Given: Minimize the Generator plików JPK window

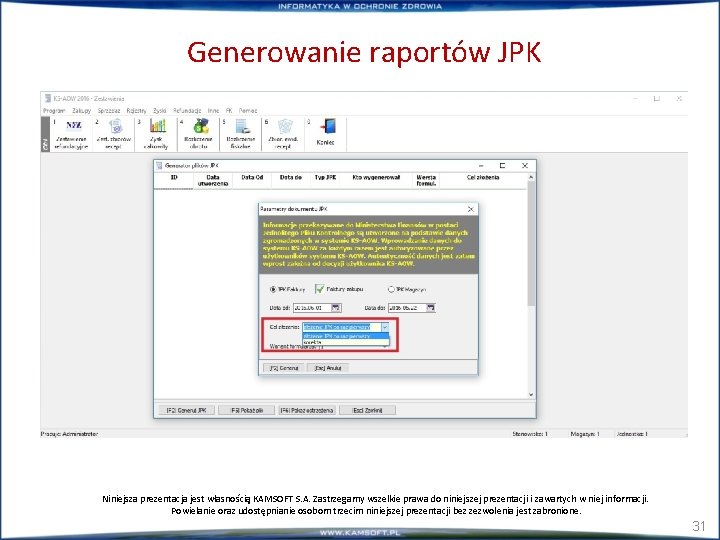Looking at the screenshot, I should point(481,166).
